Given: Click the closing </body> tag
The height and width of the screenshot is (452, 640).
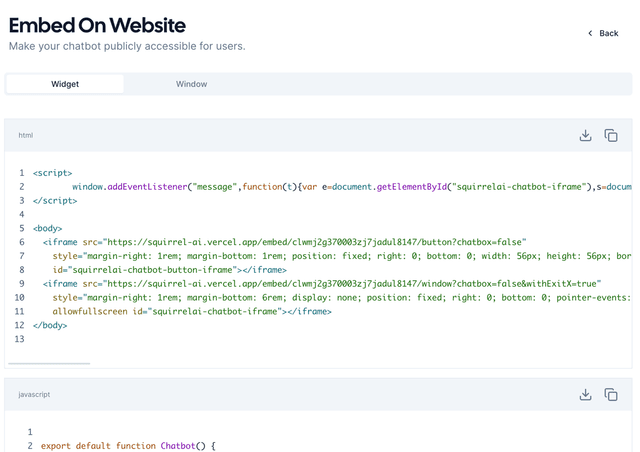Looking at the screenshot, I should 50,325.
